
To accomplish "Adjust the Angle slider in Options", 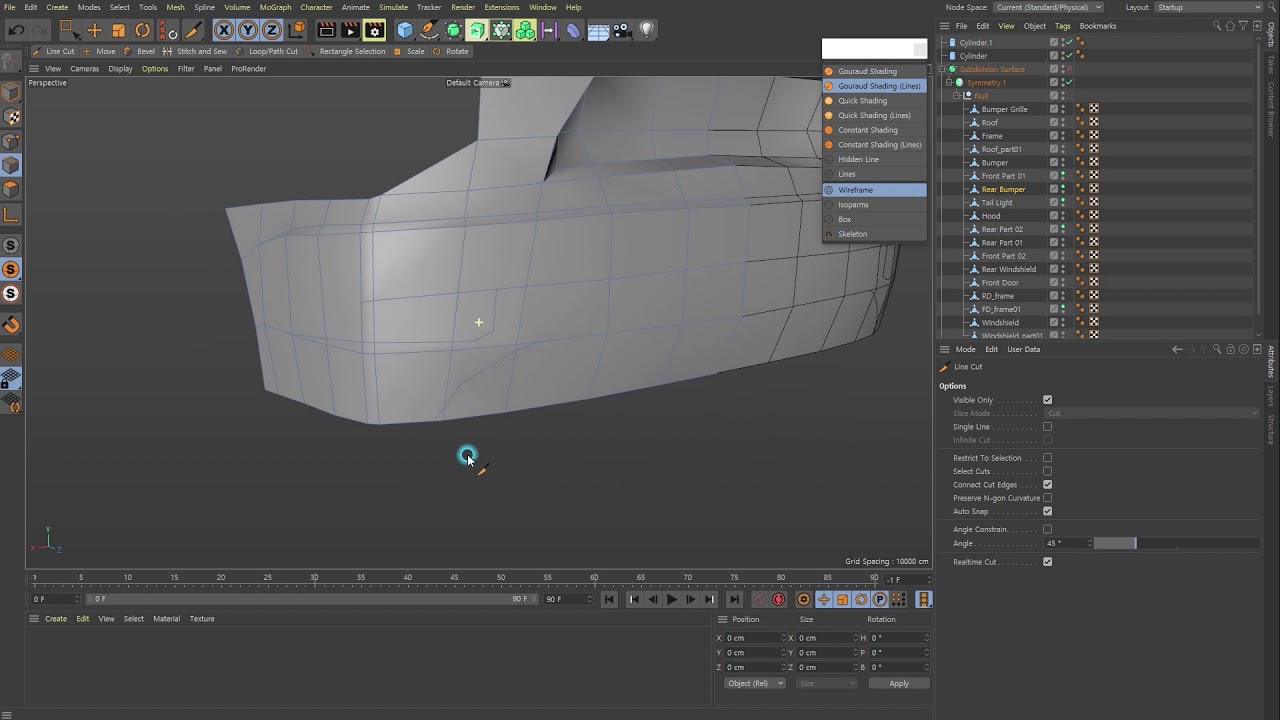I will coord(1176,543).
